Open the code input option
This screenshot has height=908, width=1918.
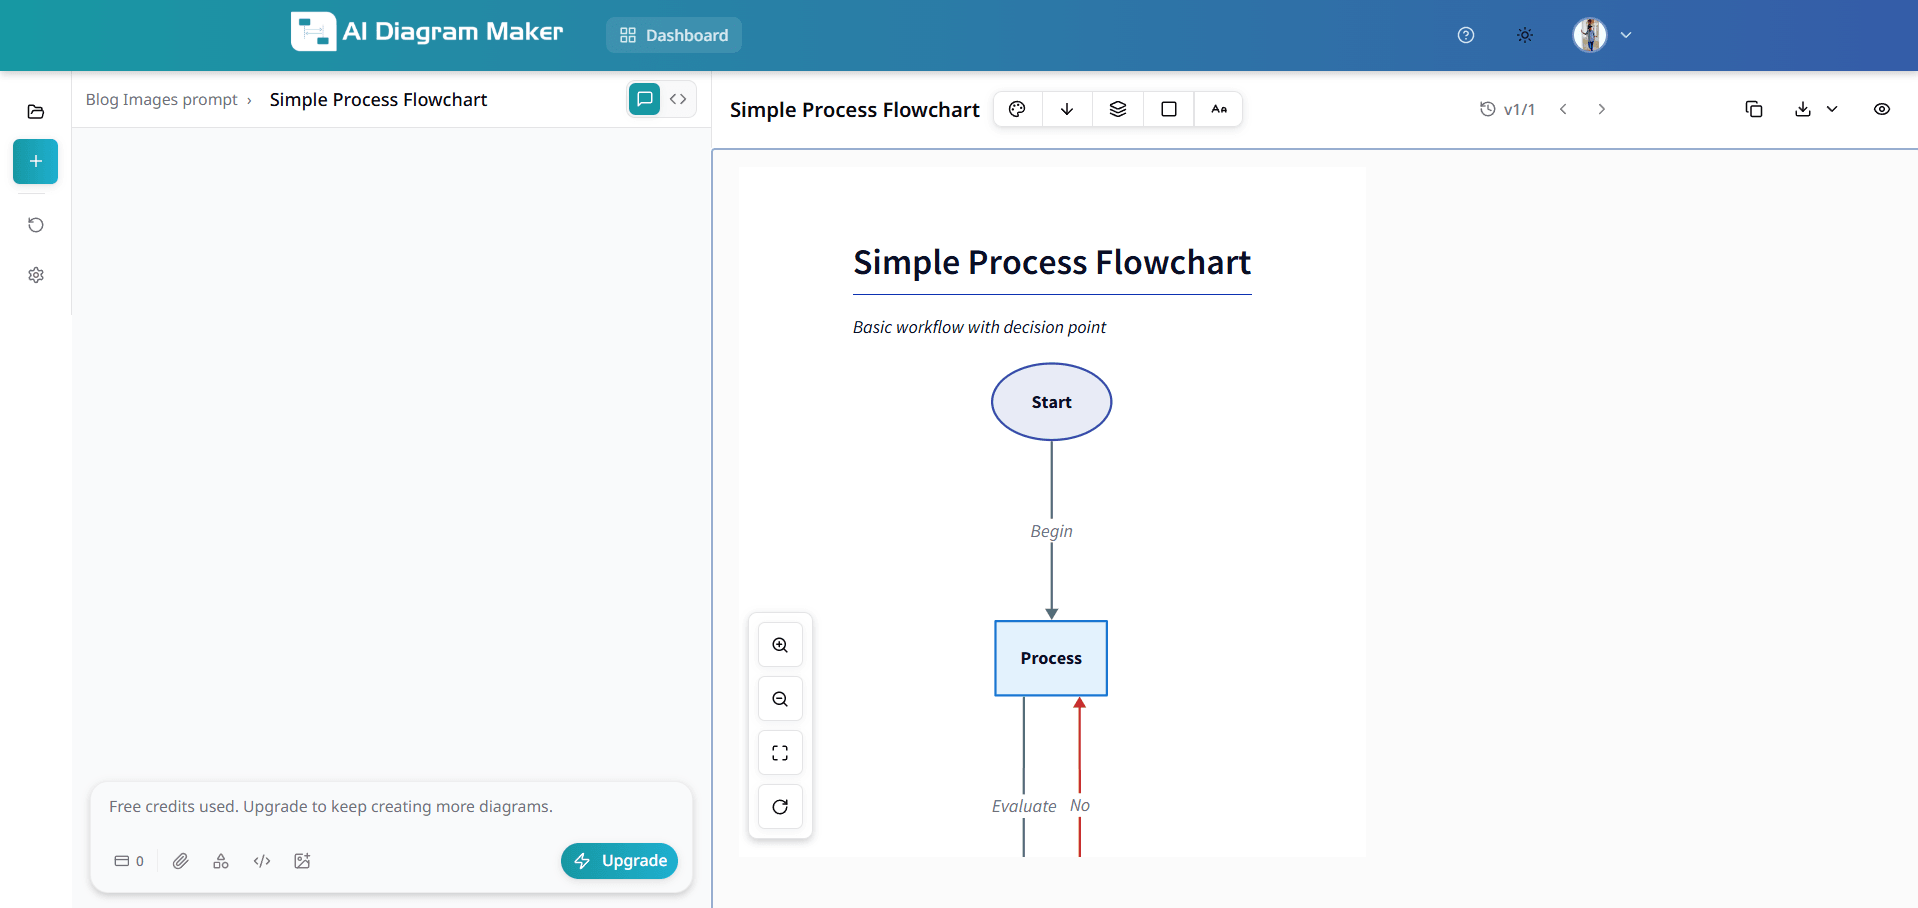pyautogui.click(x=261, y=861)
